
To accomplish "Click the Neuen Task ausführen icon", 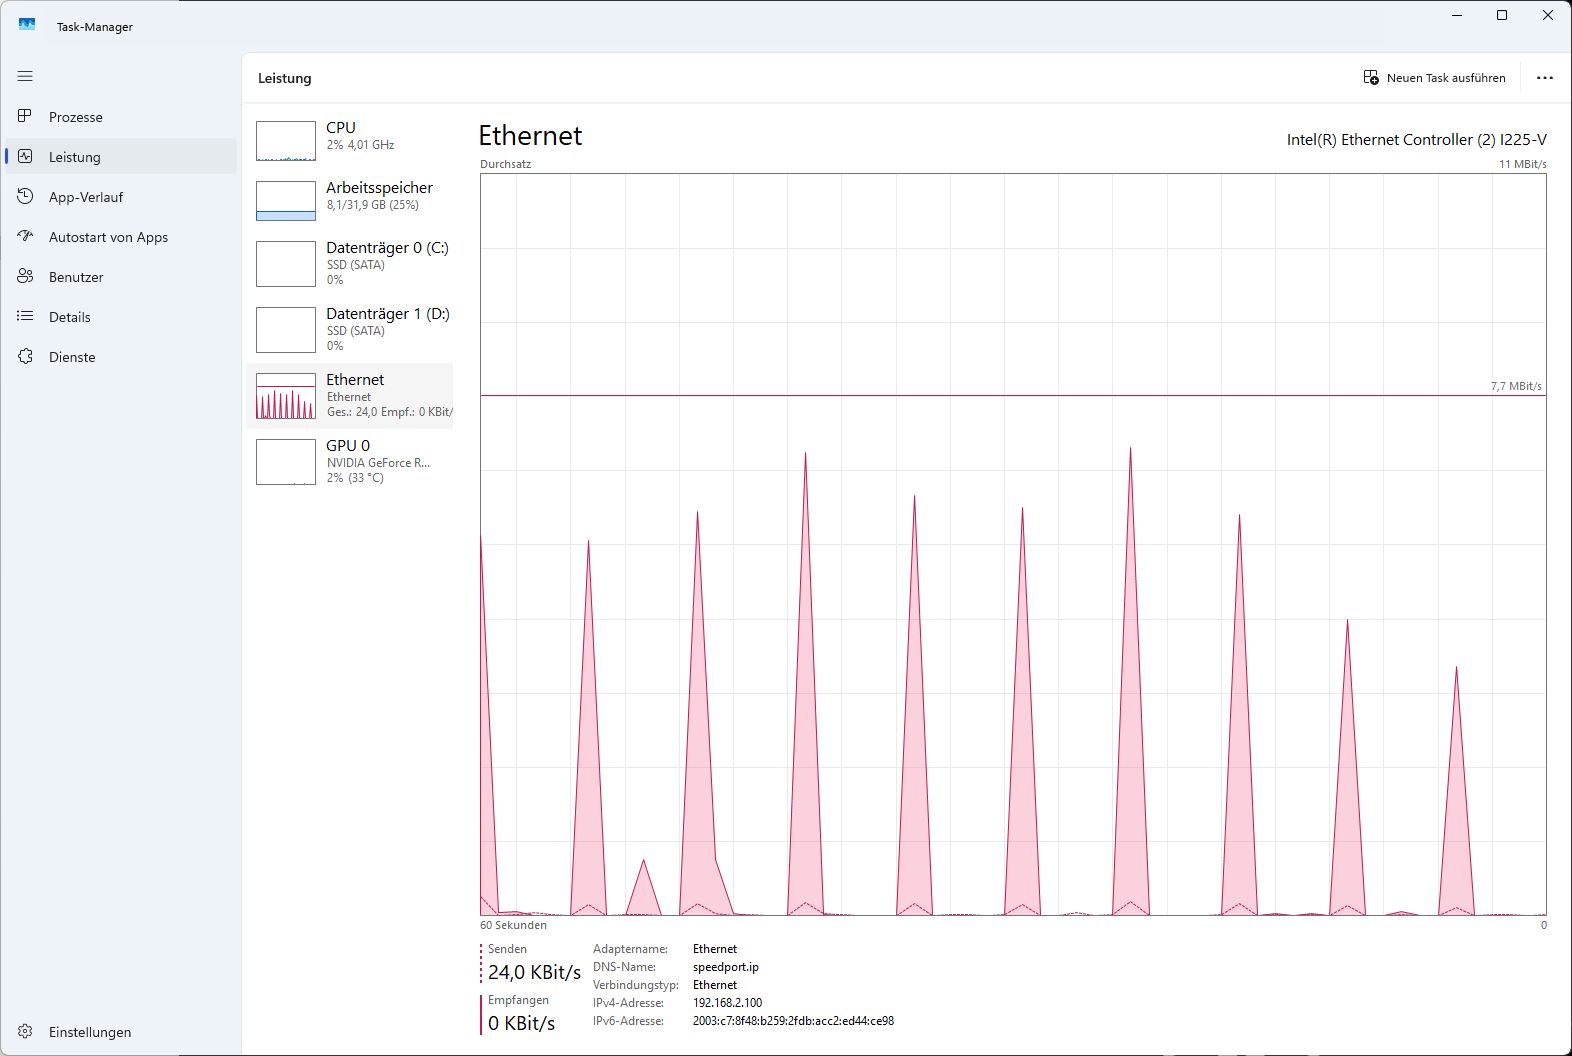I will [x=1371, y=77].
